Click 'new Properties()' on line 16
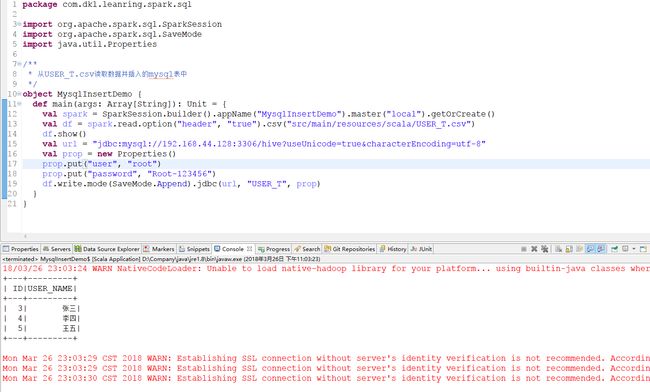This screenshot has width=650, height=392. click(x=137, y=154)
